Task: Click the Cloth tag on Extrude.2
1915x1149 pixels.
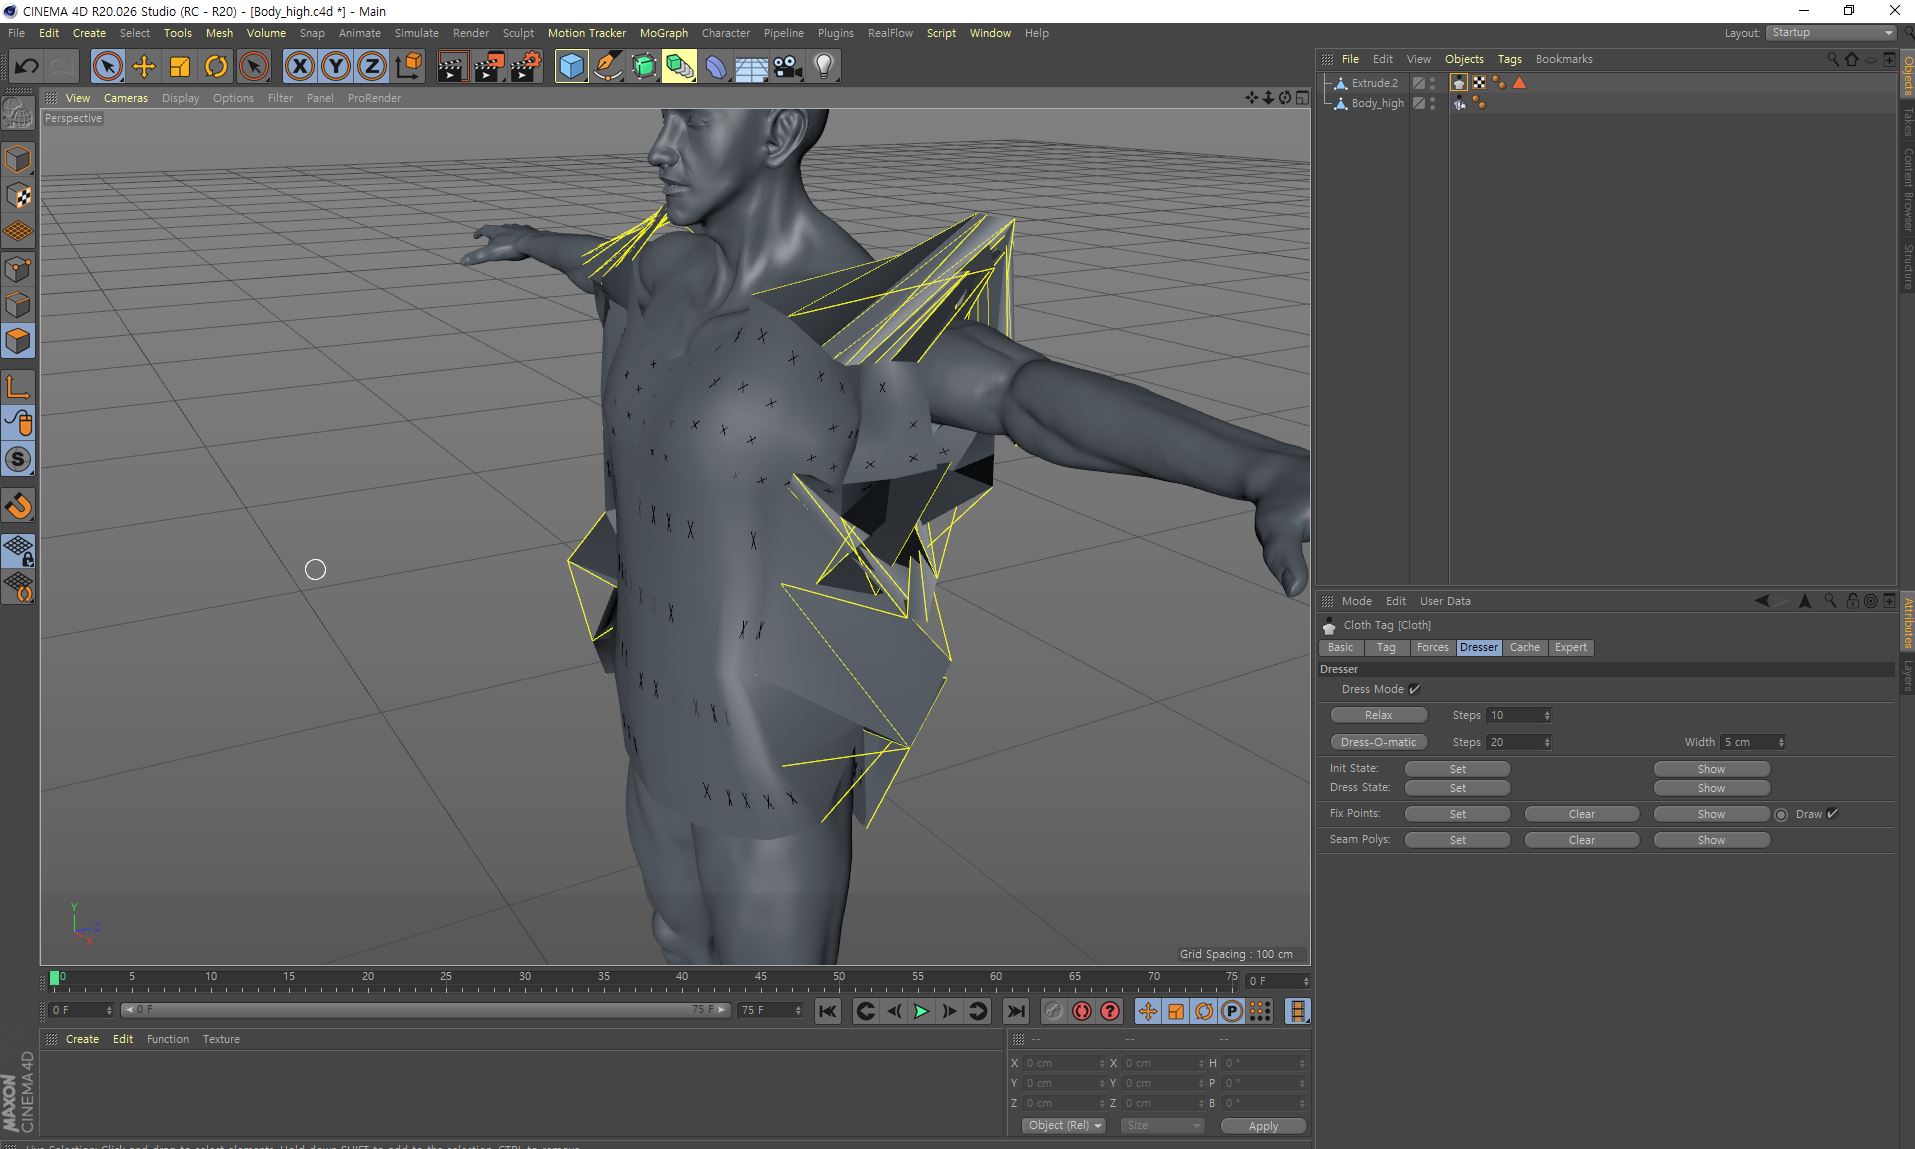Action: click(x=1459, y=83)
